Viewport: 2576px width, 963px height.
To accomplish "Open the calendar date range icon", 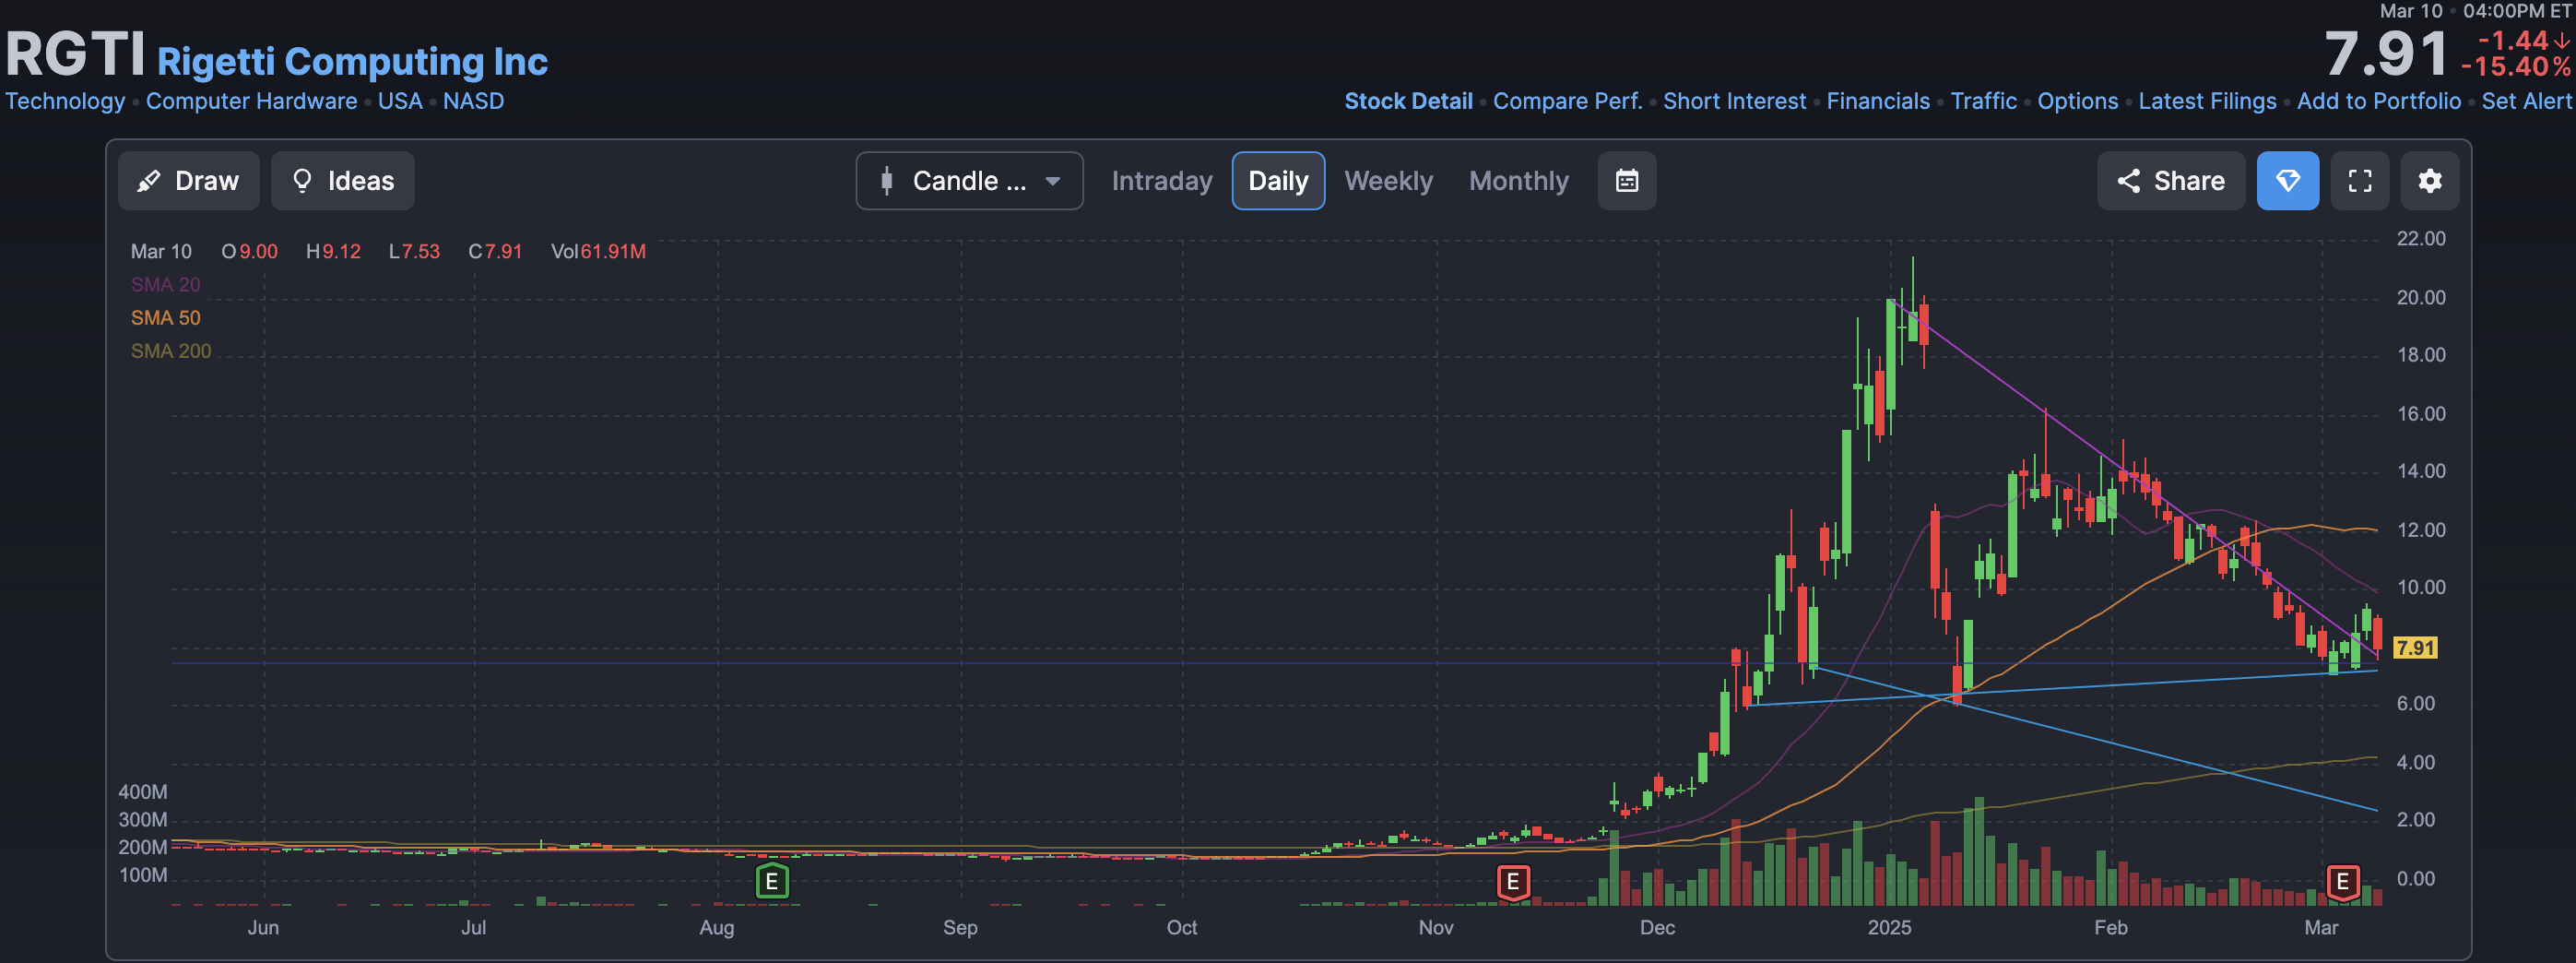I will pos(1626,181).
